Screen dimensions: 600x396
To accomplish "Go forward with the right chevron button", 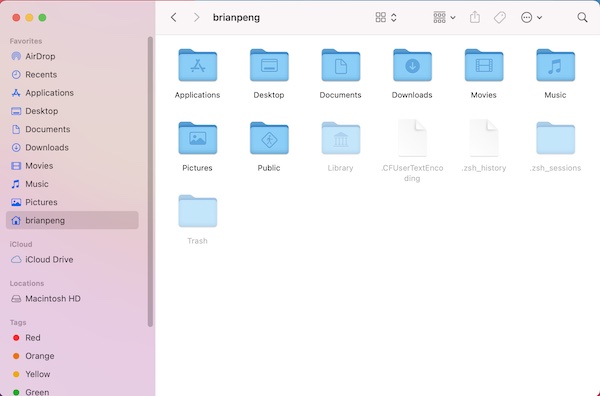I will click(196, 17).
